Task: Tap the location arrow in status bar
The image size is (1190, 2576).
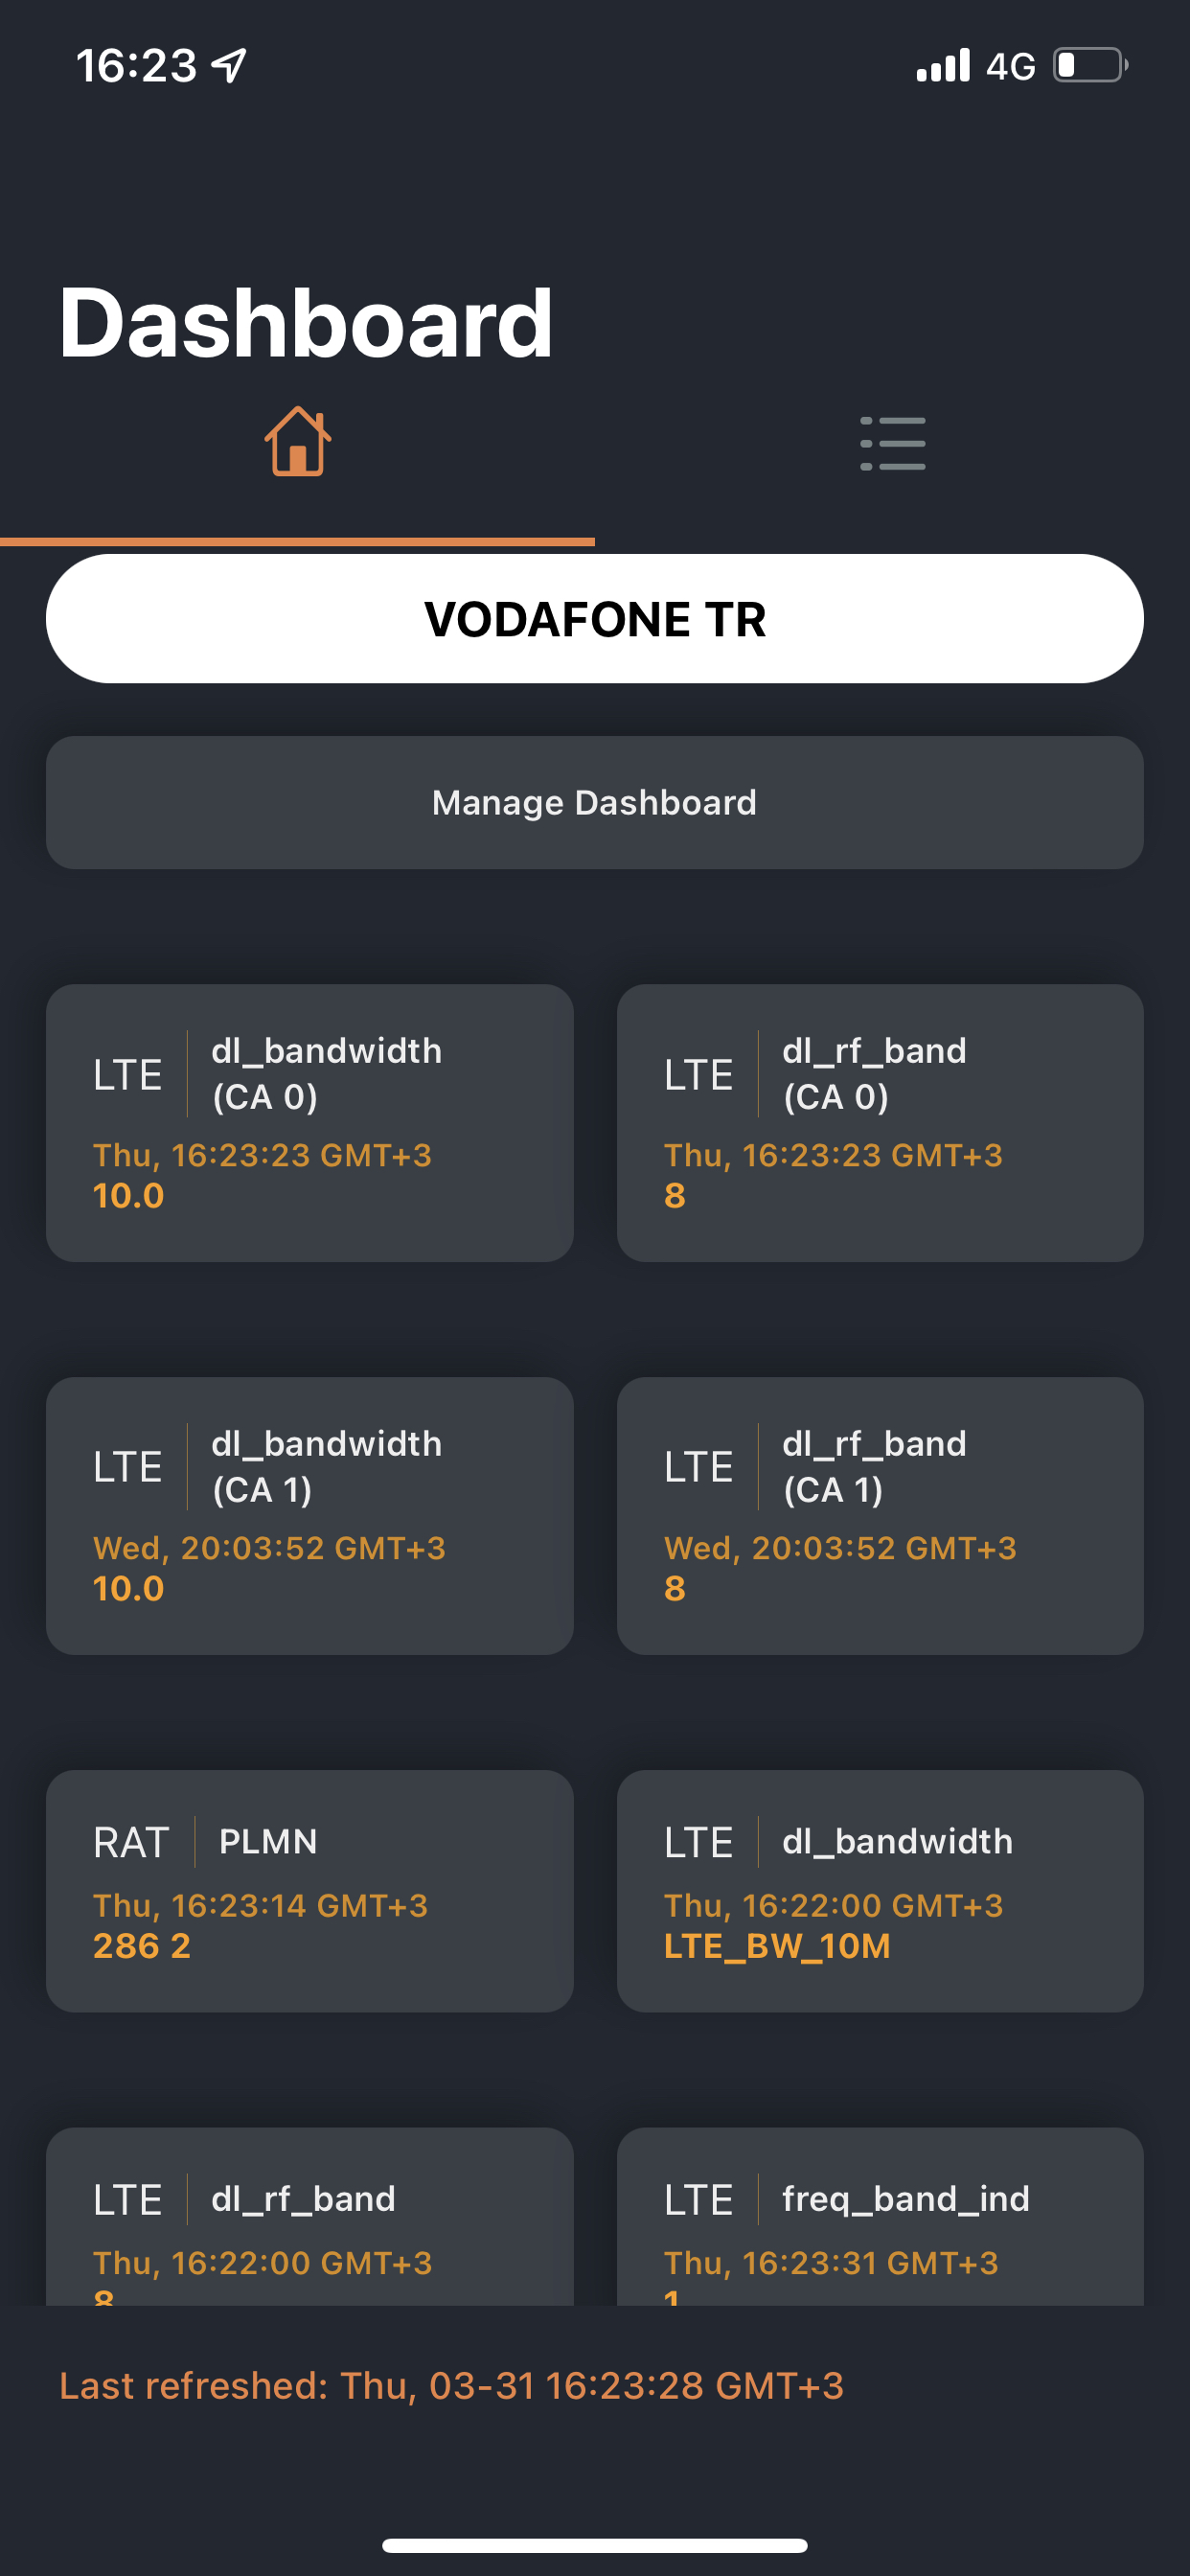Action: click(230, 66)
